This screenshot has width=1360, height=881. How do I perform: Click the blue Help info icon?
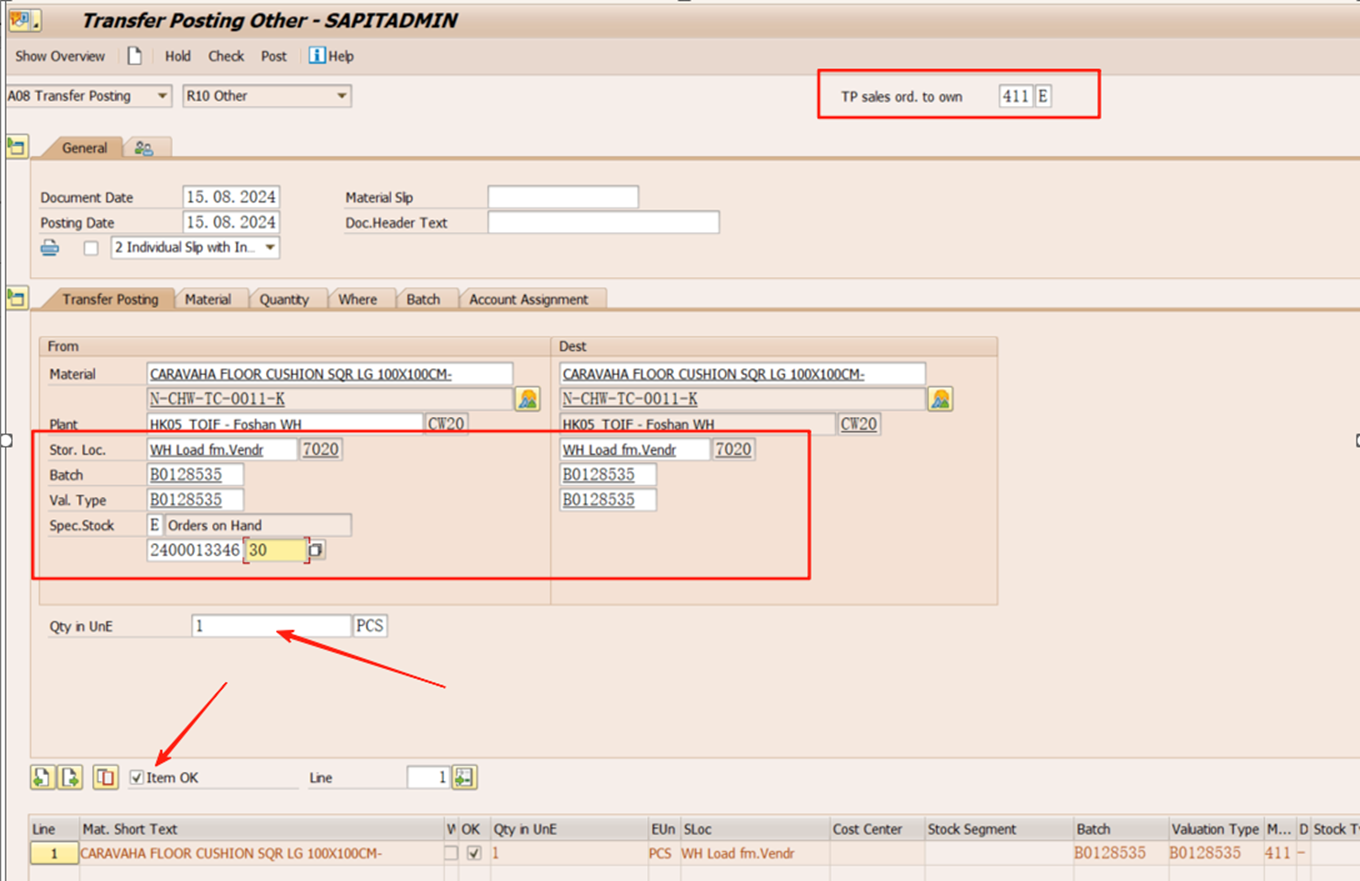pos(317,56)
